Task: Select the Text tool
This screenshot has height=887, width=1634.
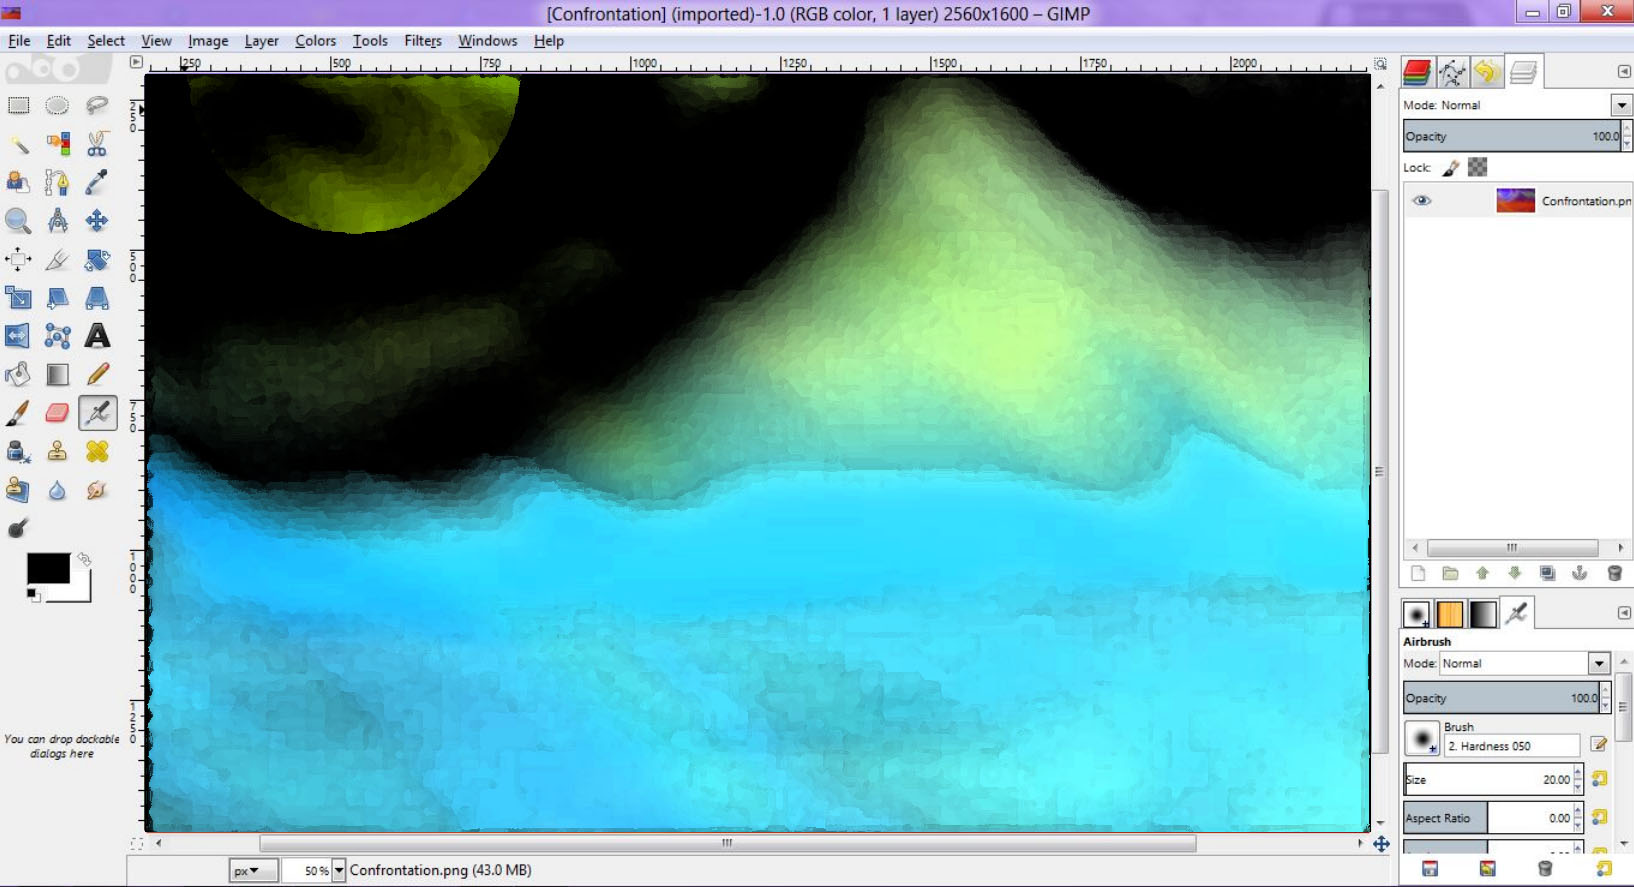Action: pyautogui.click(x=97, y=336)
